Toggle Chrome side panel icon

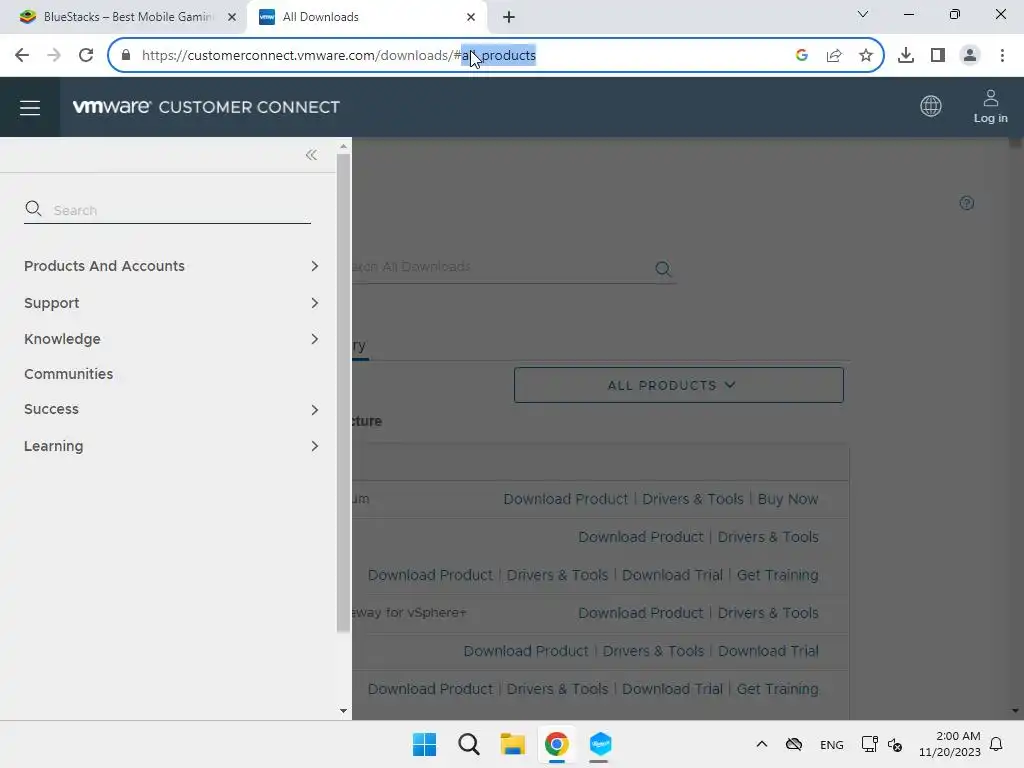(x=938, y=55)
